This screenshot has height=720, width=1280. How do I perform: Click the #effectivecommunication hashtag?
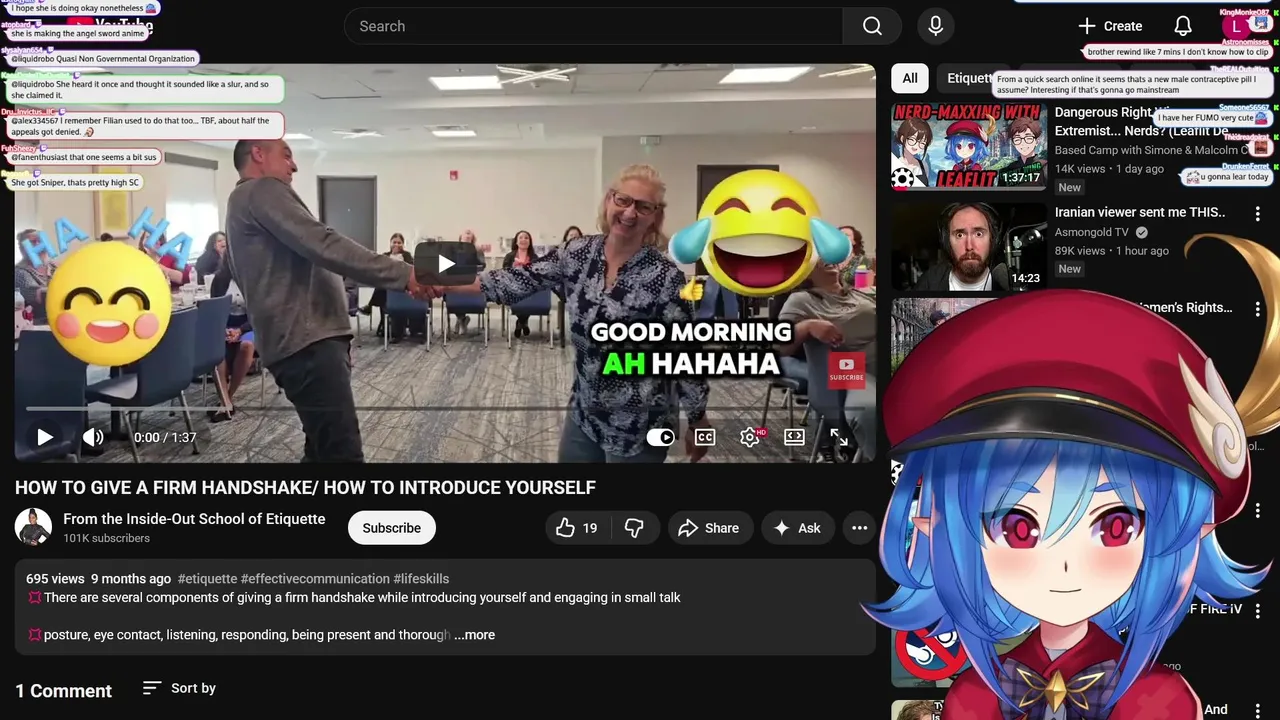coord(315,579)
